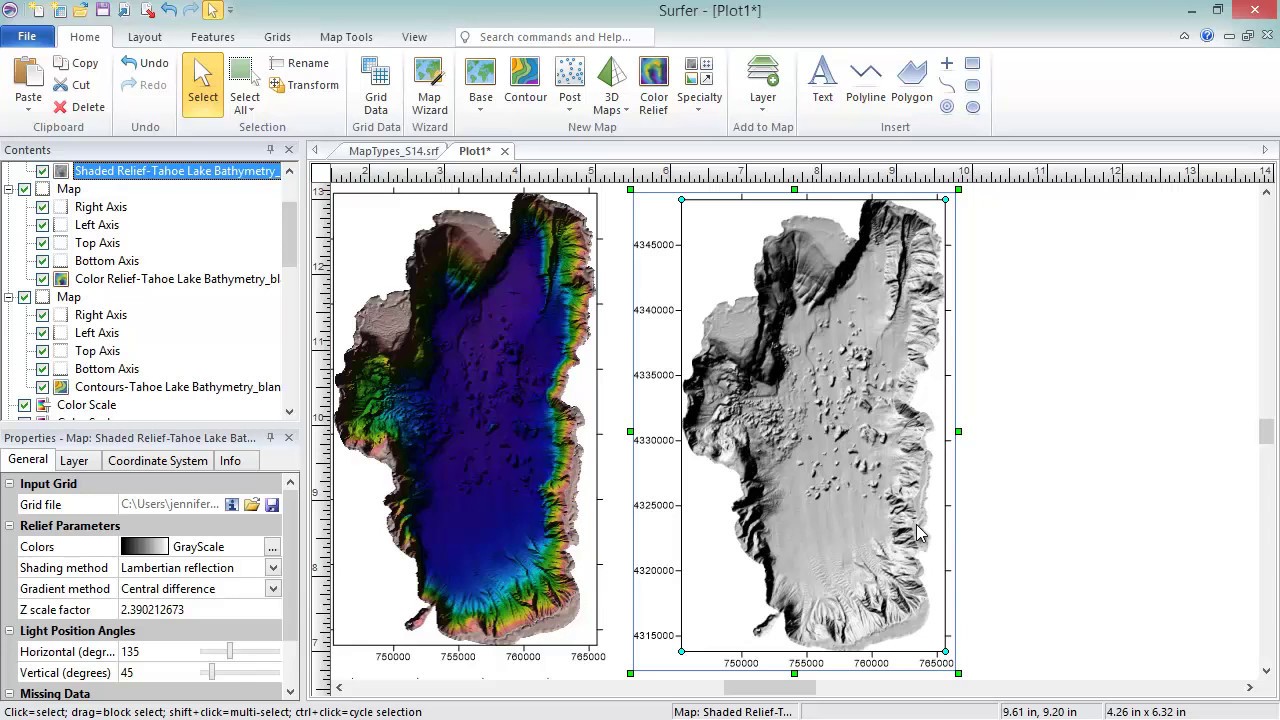Switch to the MapTypes_S14.srf document tab
This screenshot has width=1280, height=720.
[393, 151]
